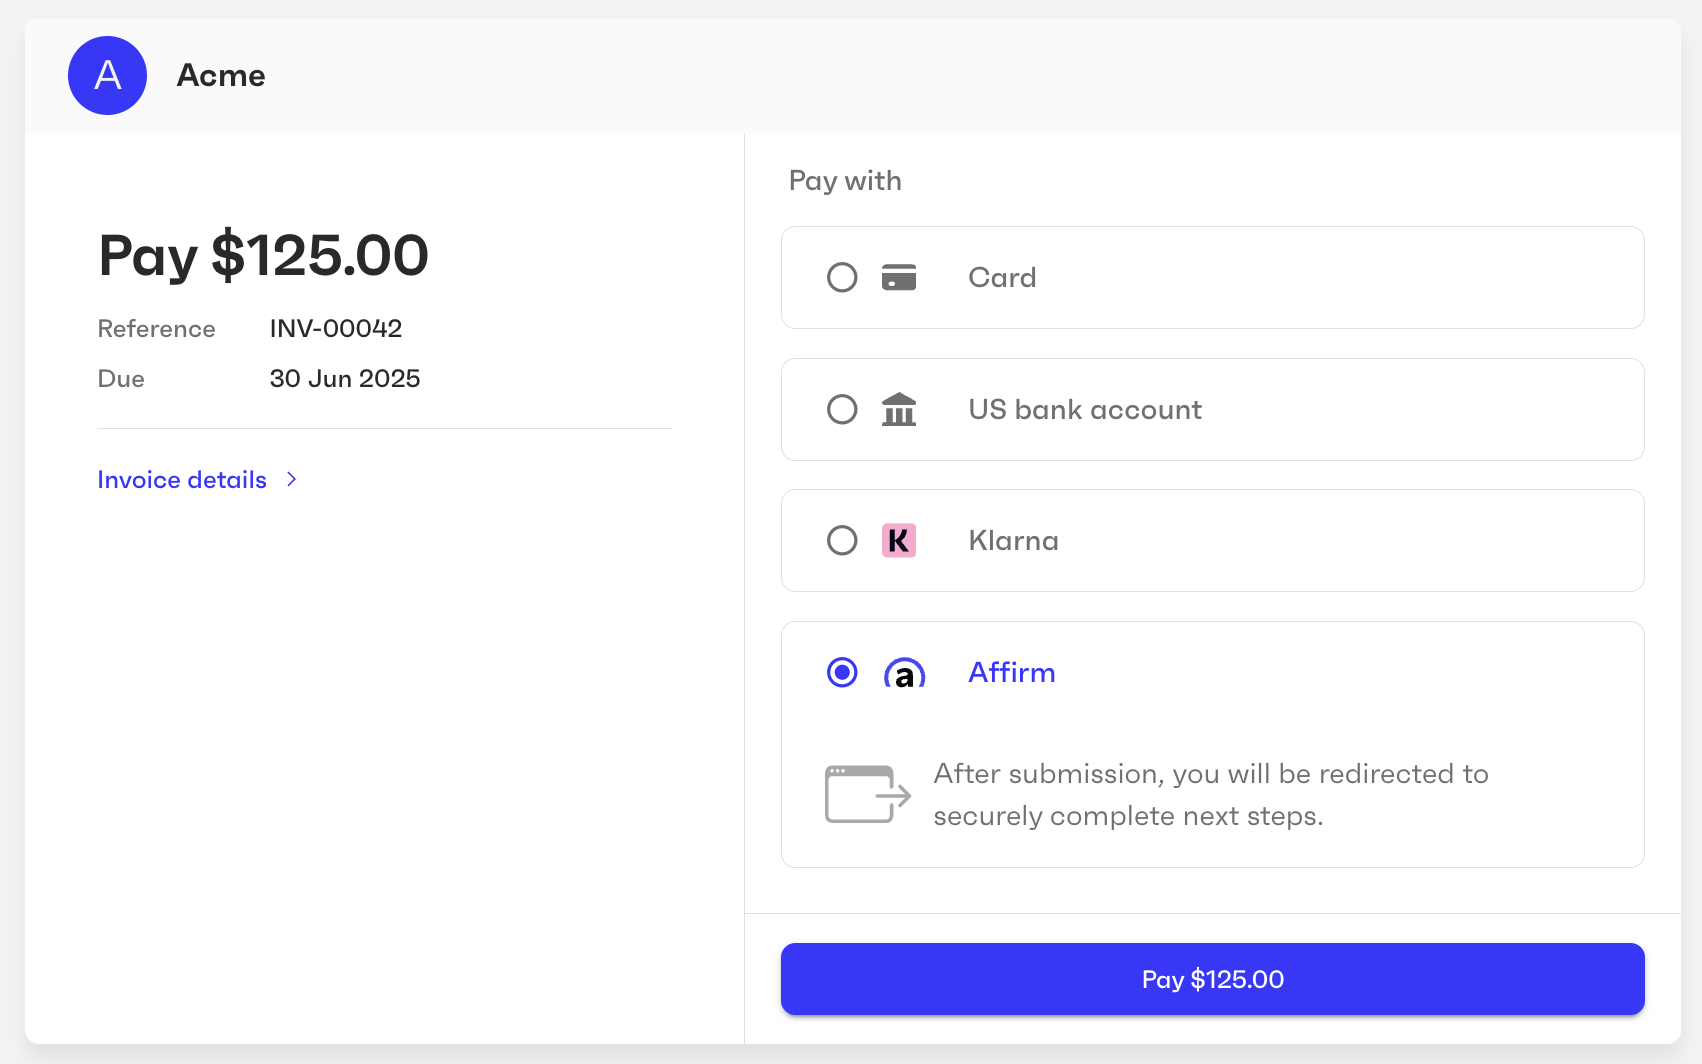Image resolution: width=1702 pixels, height=1064 pixels.
Task: Choose the Card payment option label
Action: (1002, 277)
